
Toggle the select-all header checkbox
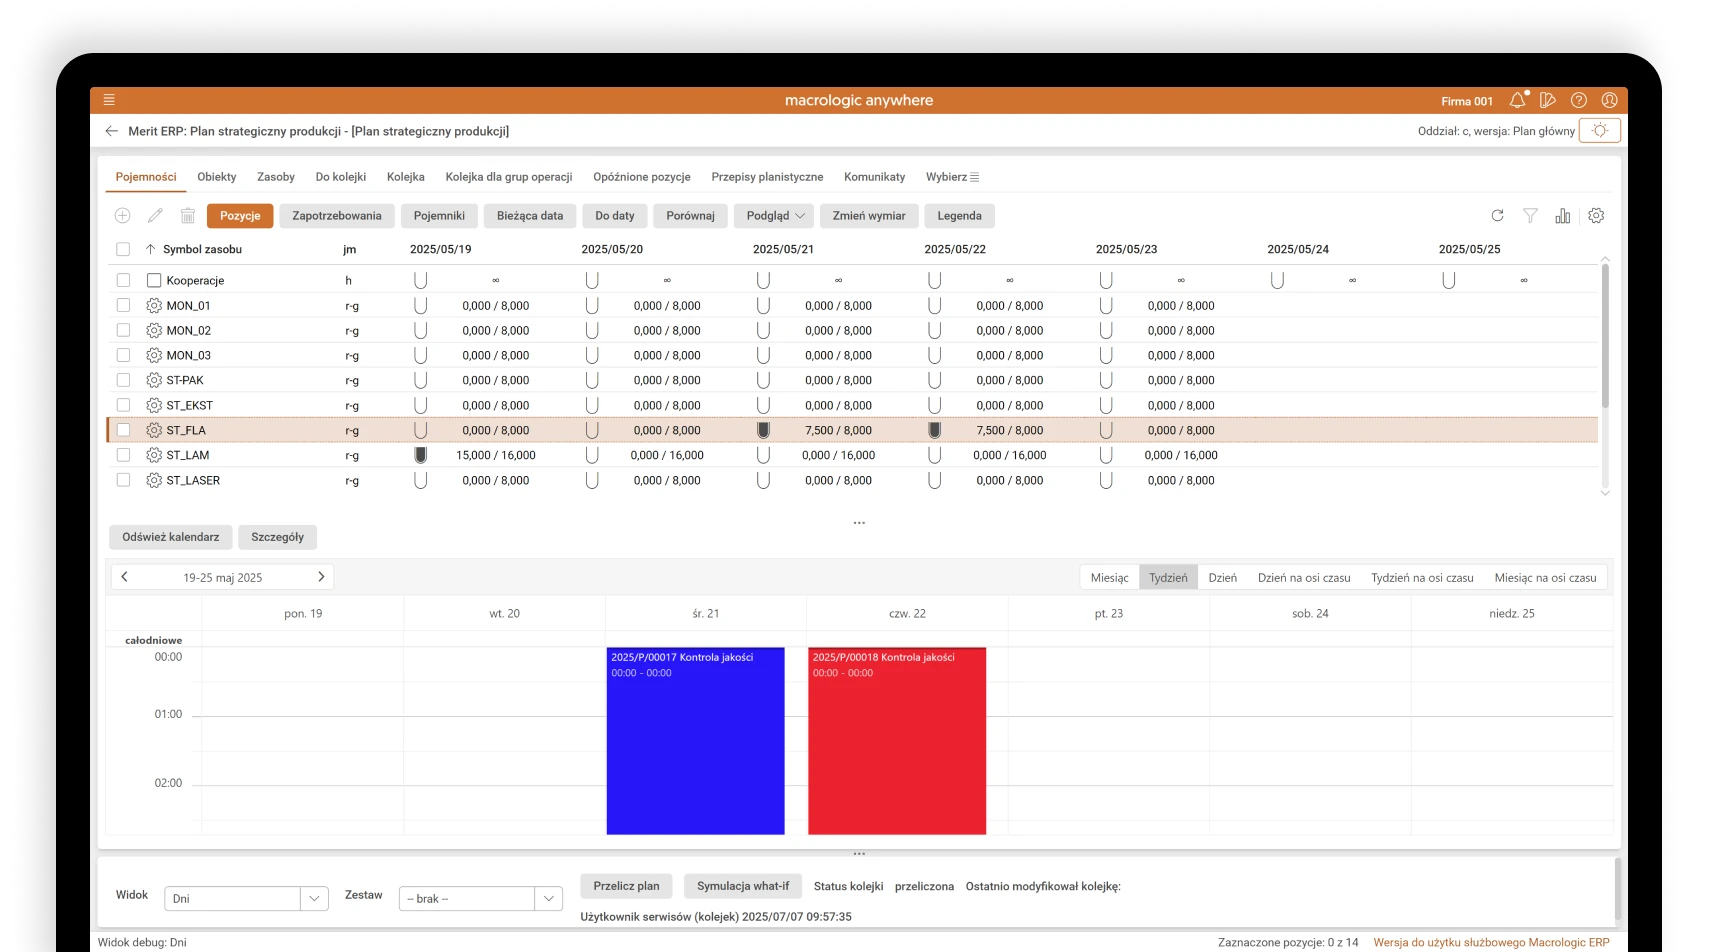click(123, 249)
